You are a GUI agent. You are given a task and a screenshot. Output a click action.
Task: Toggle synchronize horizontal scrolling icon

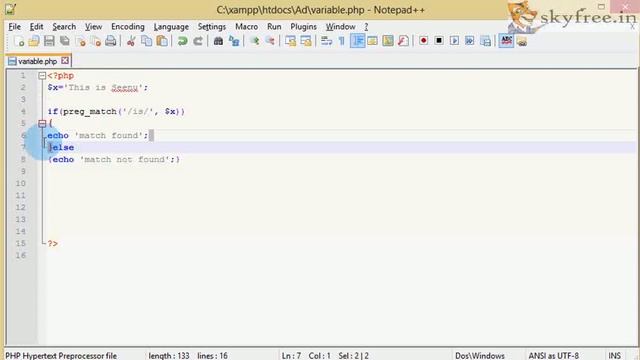pyautogui.click(x=306, y=41)
